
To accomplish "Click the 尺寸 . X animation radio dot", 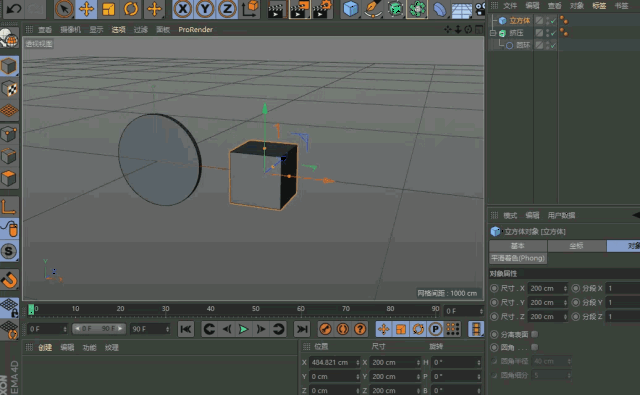I will click(494, 288).
